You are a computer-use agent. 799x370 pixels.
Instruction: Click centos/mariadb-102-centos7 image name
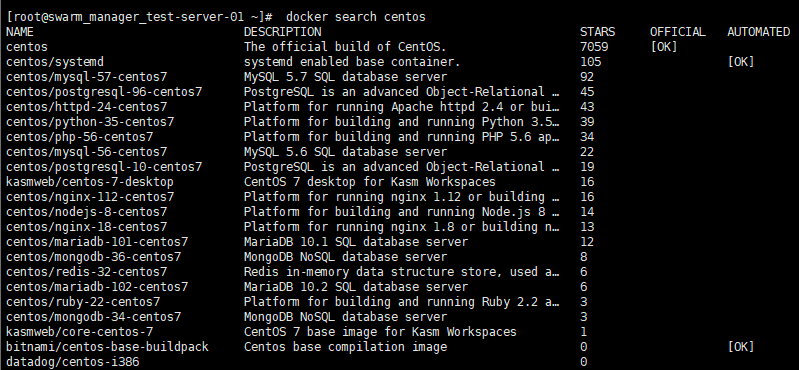point(97,286)
